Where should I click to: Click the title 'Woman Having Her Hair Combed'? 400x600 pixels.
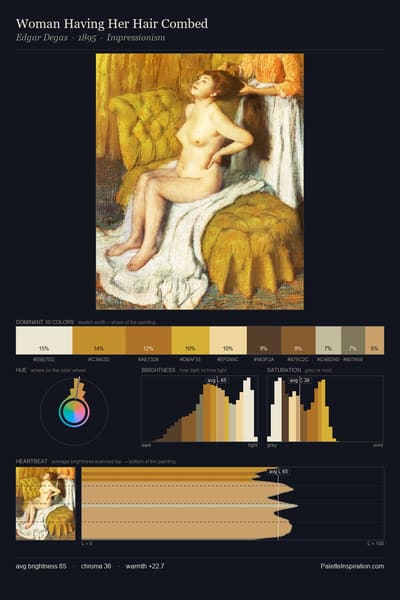tap(112, 24)
